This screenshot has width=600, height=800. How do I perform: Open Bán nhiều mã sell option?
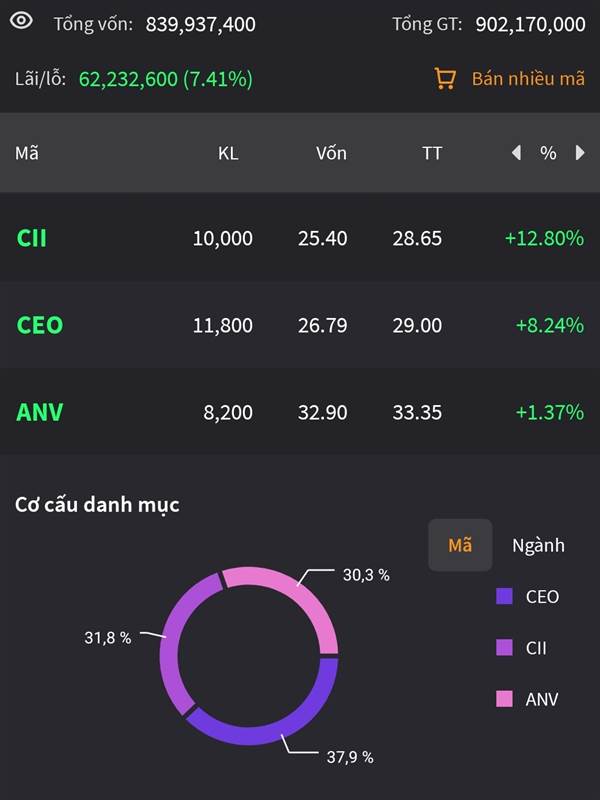528,78
